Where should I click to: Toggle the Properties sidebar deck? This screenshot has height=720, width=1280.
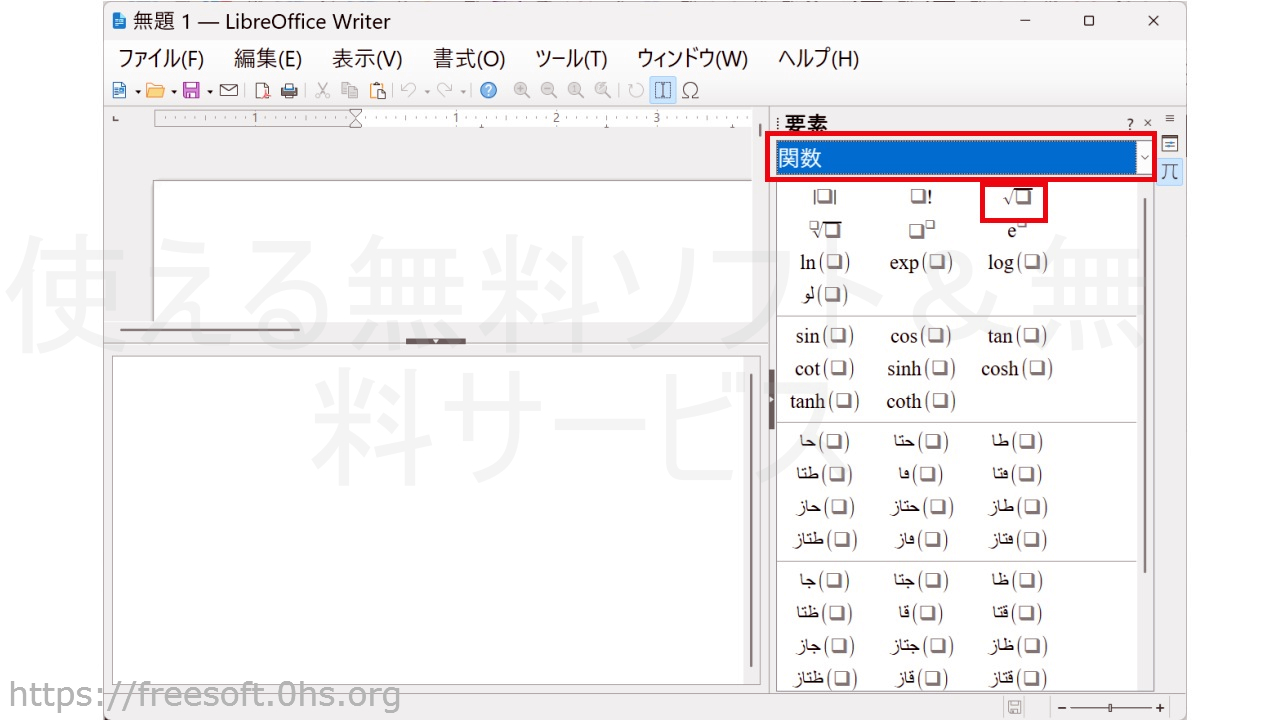pos(1169,144)
